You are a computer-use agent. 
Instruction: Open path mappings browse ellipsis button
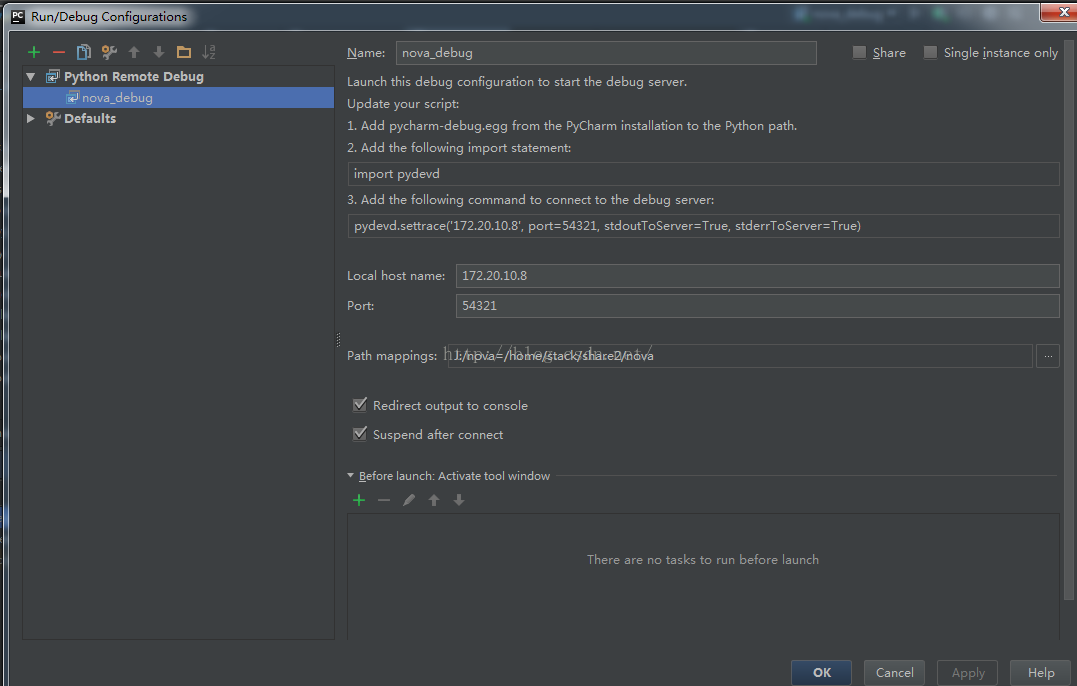pyautogui.click(x=1047, y=356)
